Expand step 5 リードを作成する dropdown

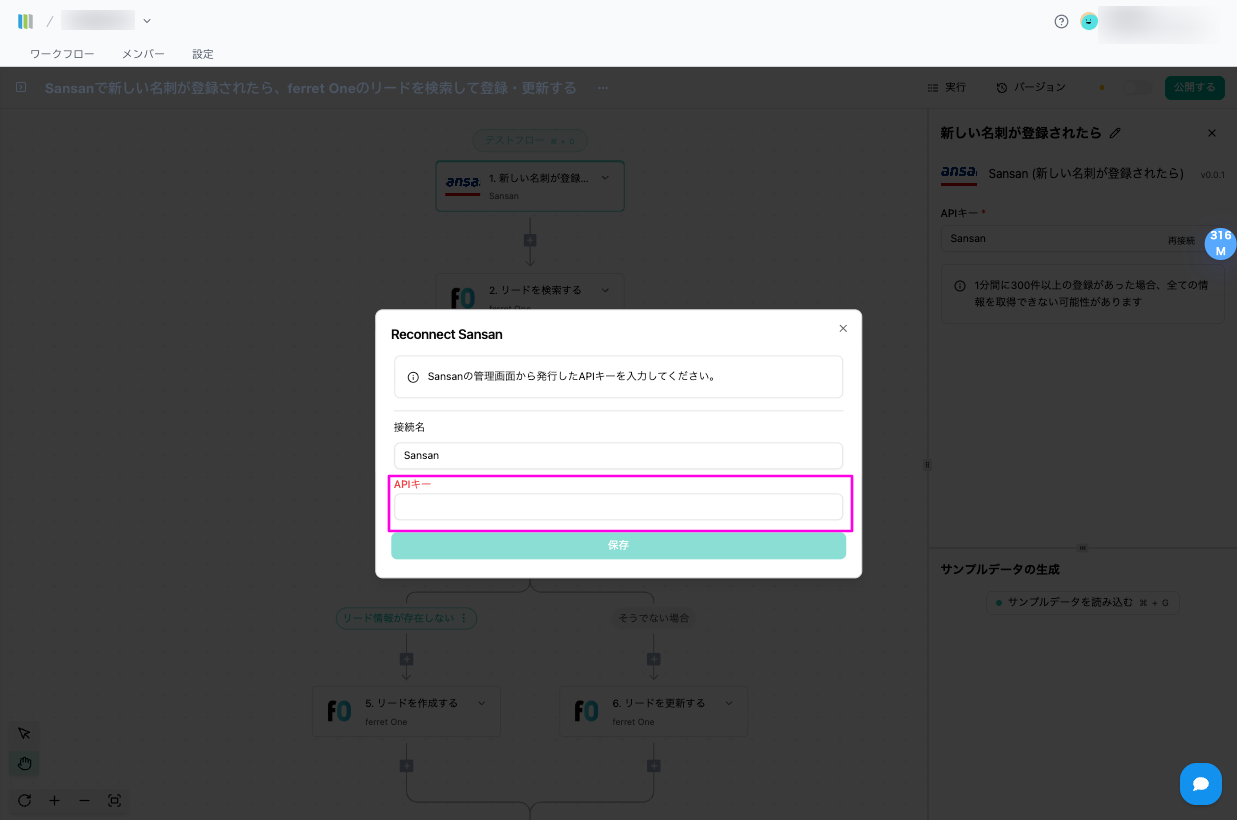[x=481, y=703]
